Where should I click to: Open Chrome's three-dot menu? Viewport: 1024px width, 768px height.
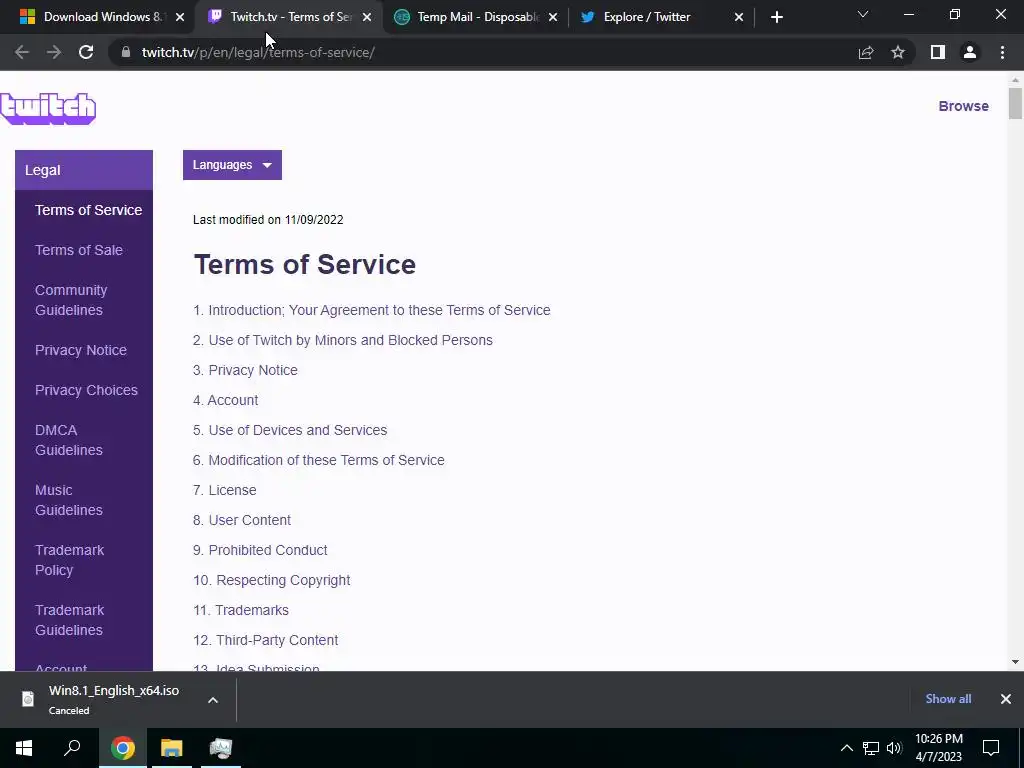pos(1002,52)
